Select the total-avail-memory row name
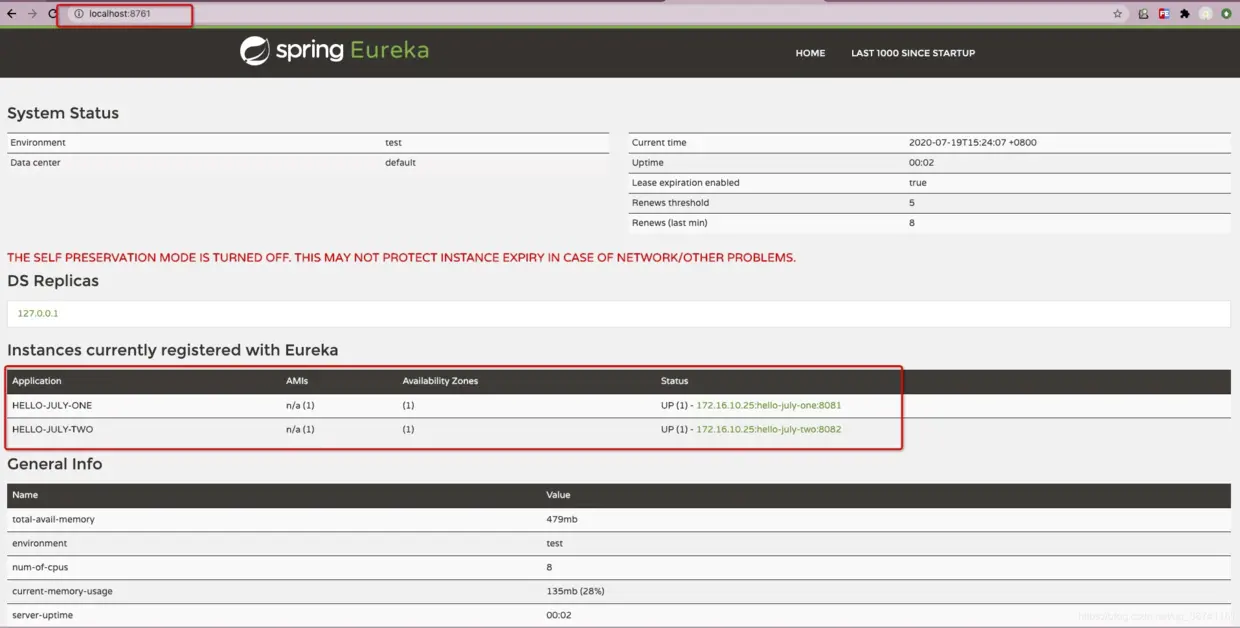The width and height of the screenshot is (1240, 628). (x=53, y=519)
